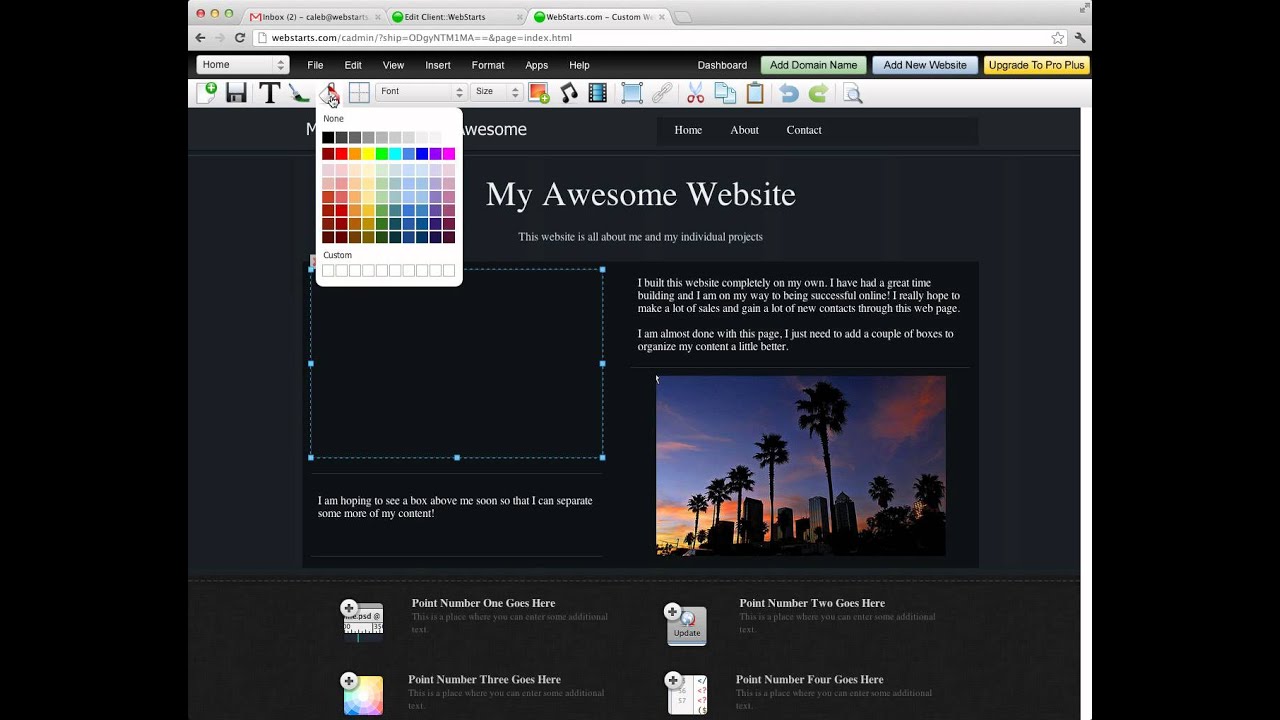Image resolution: width=1280 pixels, height=720 pixels.
Task: Click the paintbrush tool icon
Action: click(299, 93)
